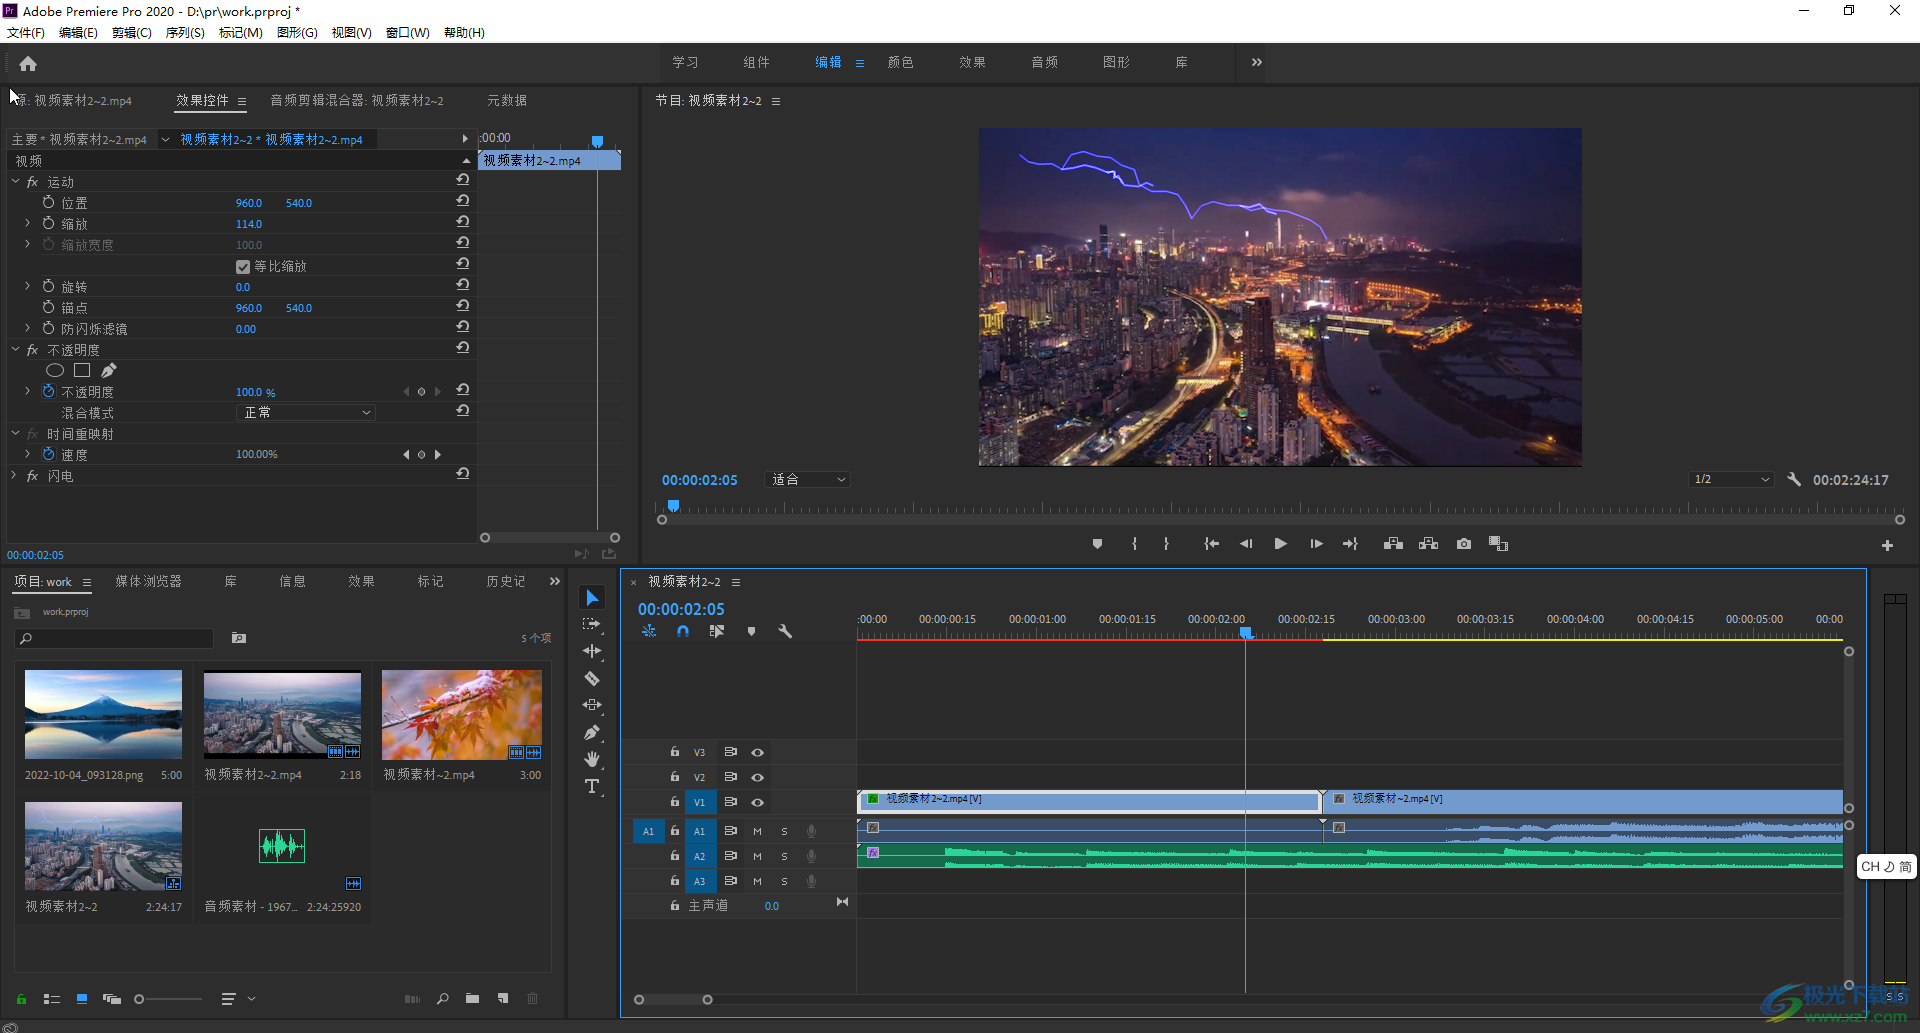Click the Lift button

(1393, 544)
